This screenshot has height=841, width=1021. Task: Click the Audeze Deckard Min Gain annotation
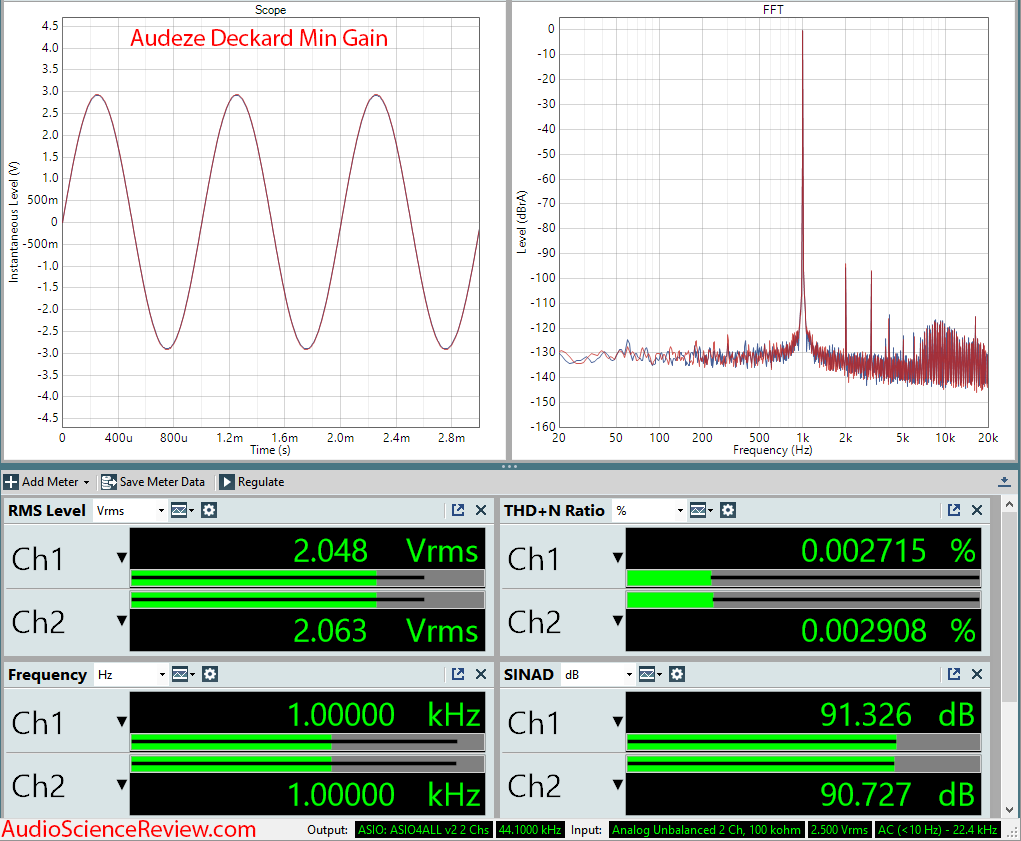tap(259, 38)
